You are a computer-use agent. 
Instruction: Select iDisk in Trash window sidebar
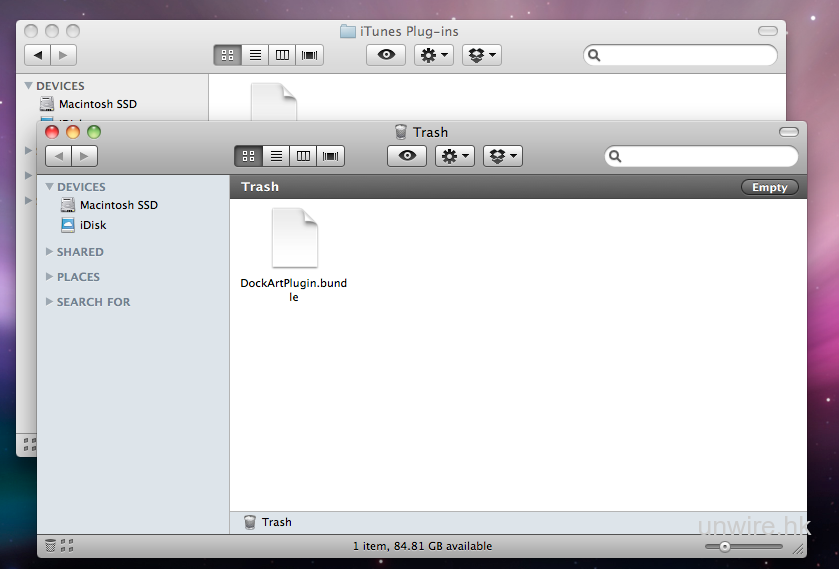[x=92, y=225]
